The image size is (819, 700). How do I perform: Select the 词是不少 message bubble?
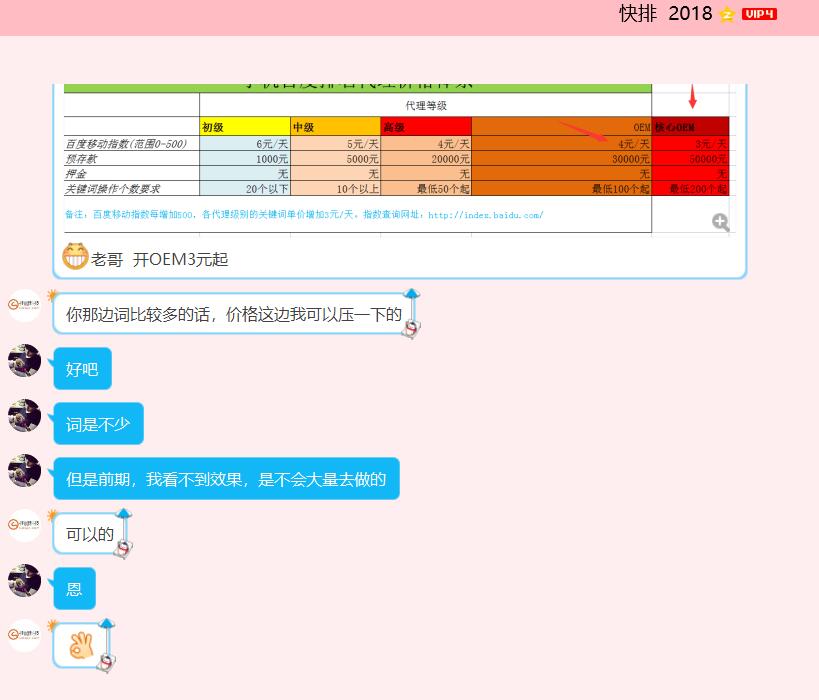[98, 424]
